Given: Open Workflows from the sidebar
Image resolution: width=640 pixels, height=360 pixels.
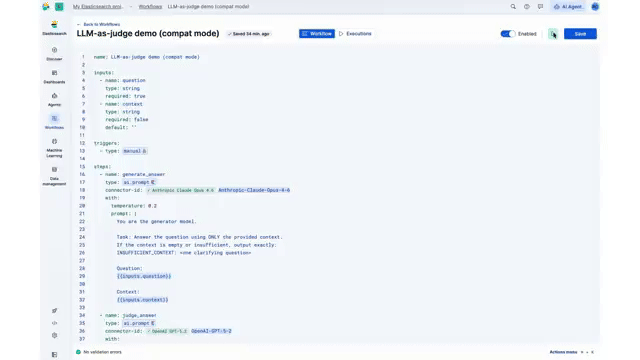Looking at the screenshot, I should [x=54, y=122].
